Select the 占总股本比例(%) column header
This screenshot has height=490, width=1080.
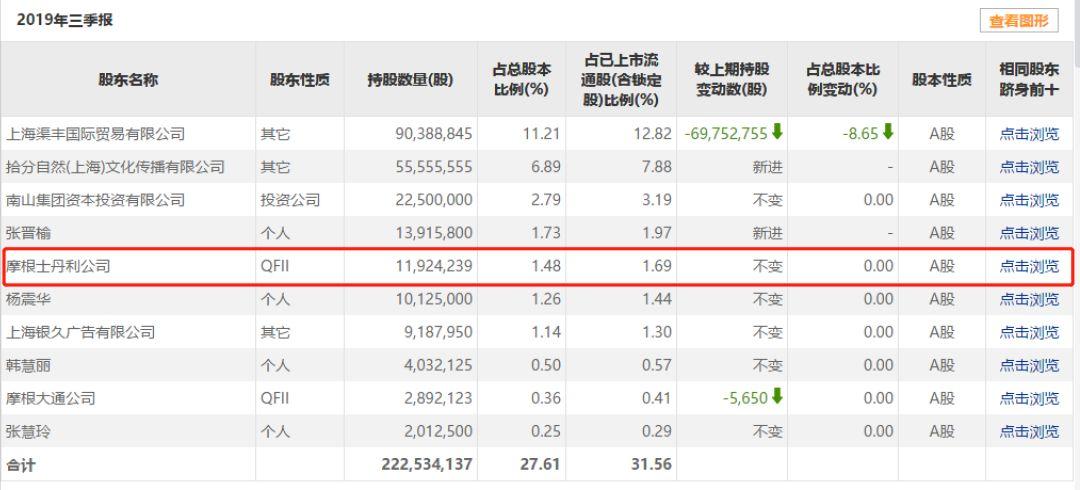[521, 79]
